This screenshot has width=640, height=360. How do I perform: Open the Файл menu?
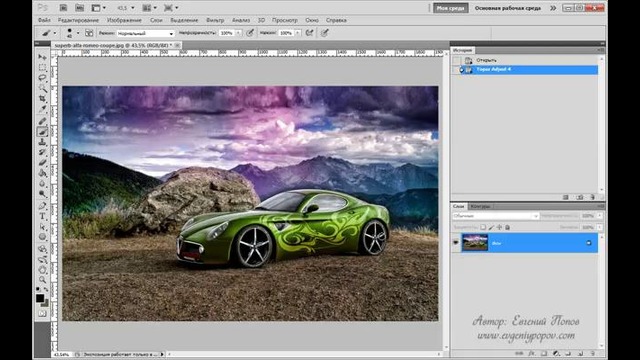(x=44, y=20)
